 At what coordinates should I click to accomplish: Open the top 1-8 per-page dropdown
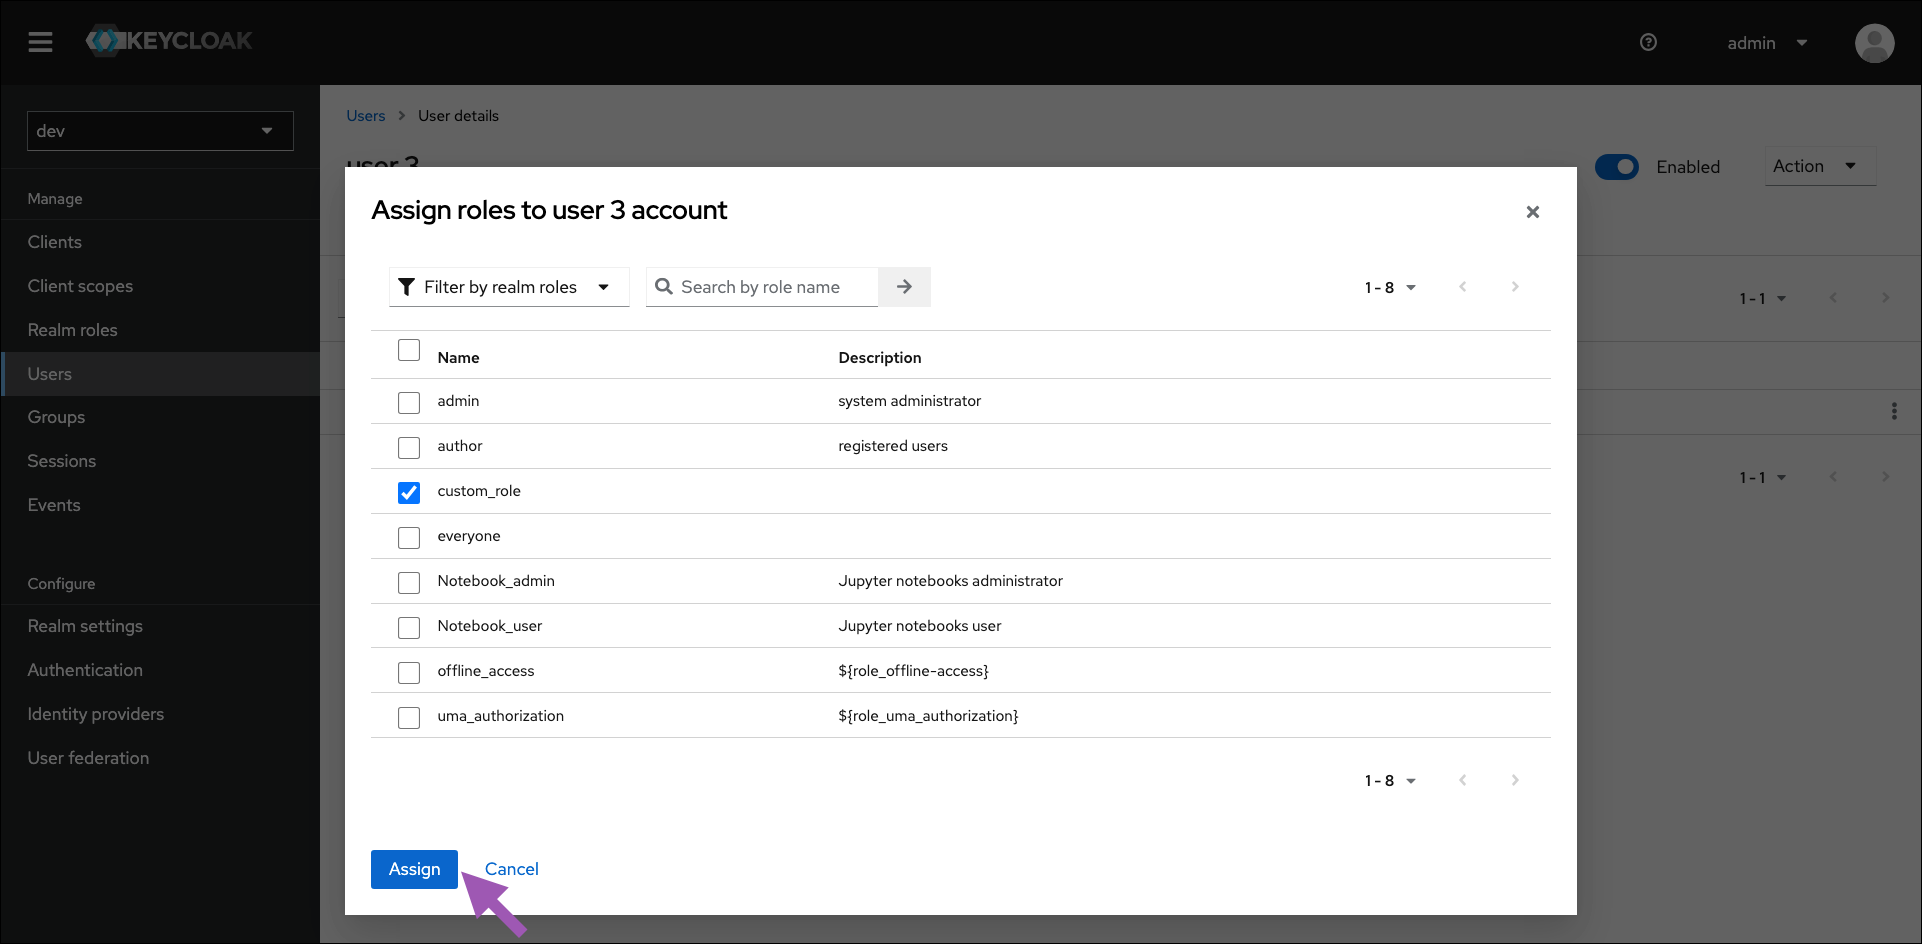pyautogui.click(x=1390, y=288)
